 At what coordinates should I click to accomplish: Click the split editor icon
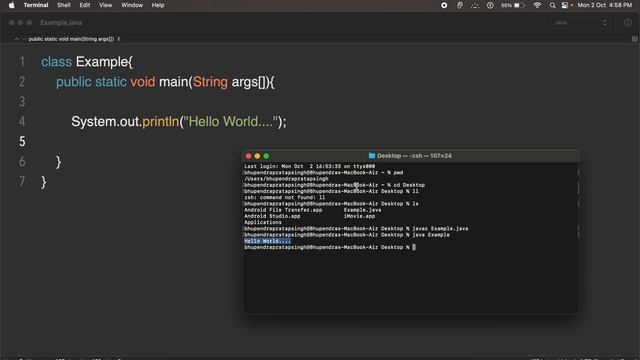click(635, 39)
